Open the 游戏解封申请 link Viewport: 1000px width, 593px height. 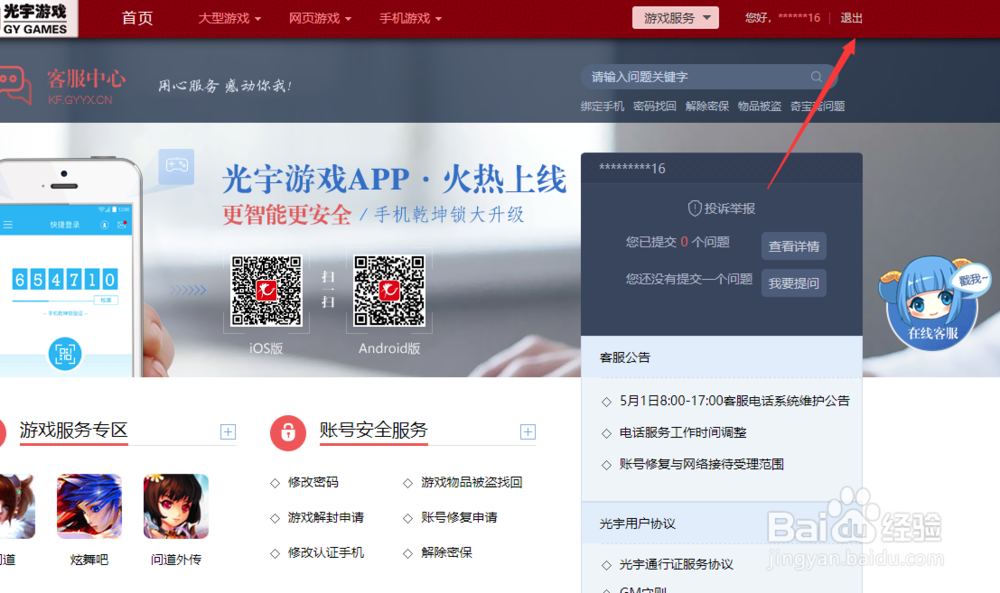point(326,518)
